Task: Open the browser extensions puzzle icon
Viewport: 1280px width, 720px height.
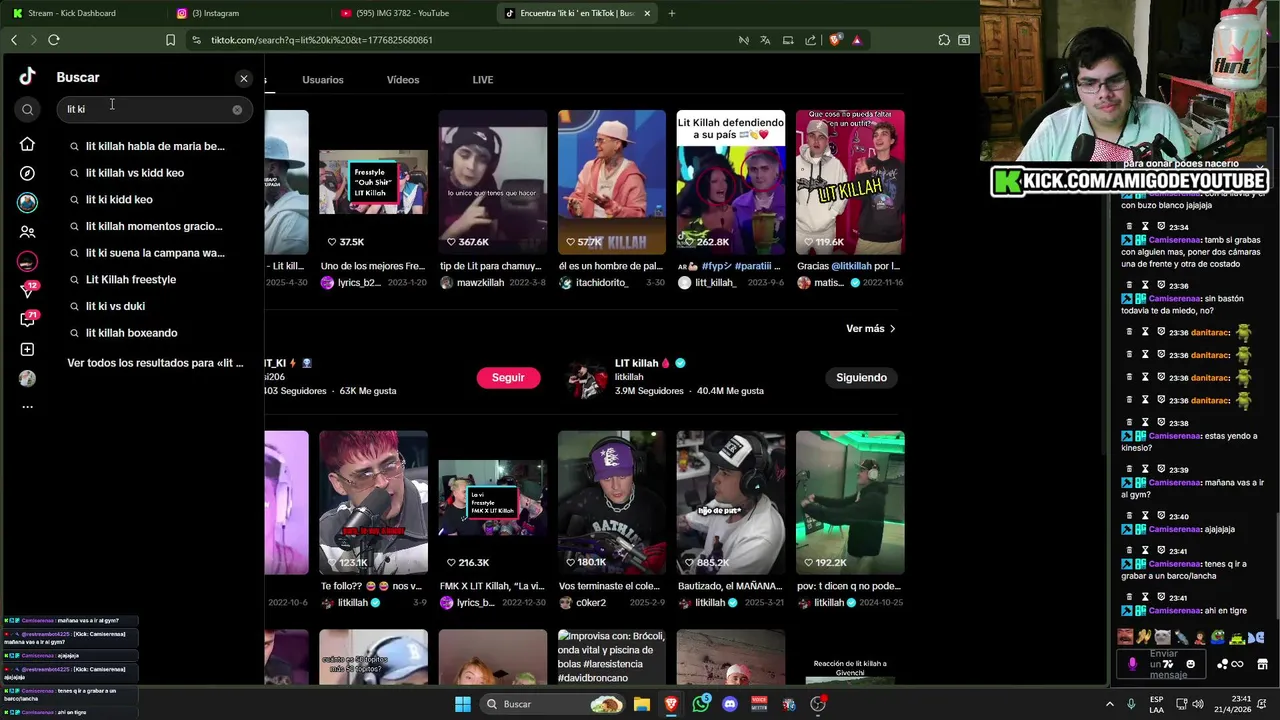Action: (x=943, y=40)
